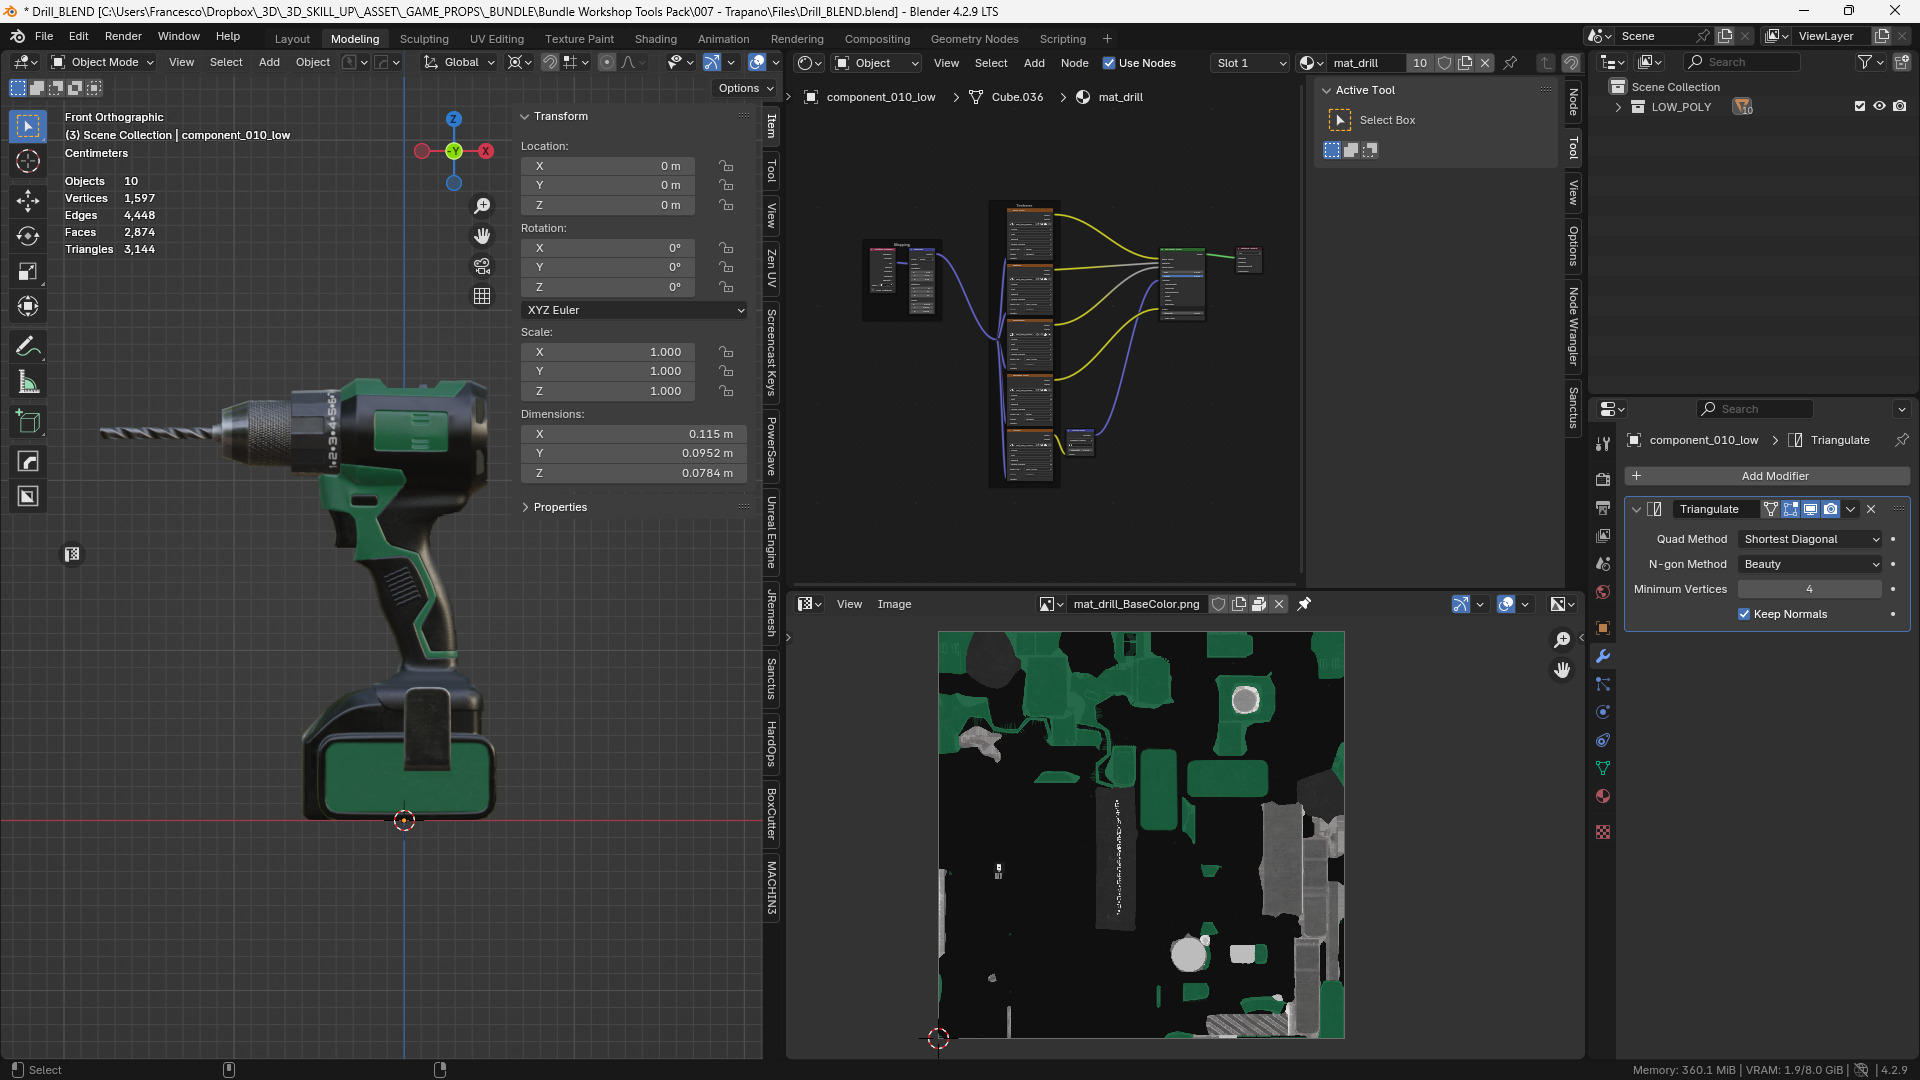Click the Minimum Vertices value field
The image size is (1920, 1080).
point(1808,589)
